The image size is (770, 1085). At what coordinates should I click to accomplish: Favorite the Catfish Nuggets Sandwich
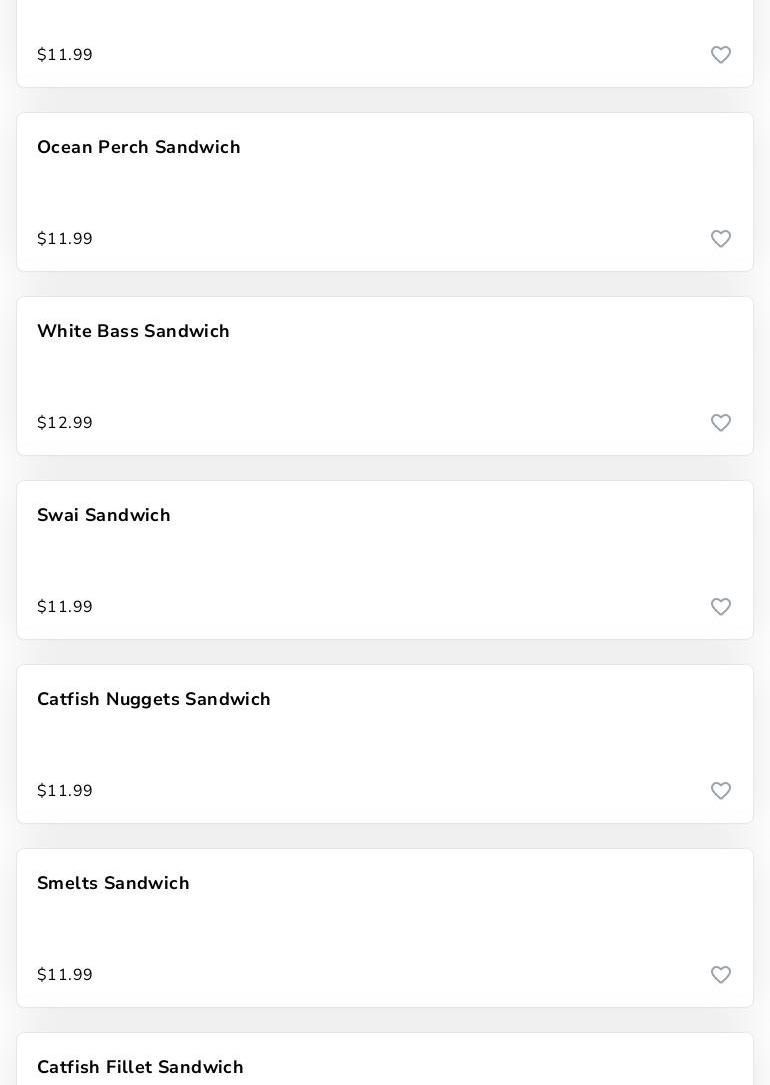pyautogui.click(x=721, y=791)
